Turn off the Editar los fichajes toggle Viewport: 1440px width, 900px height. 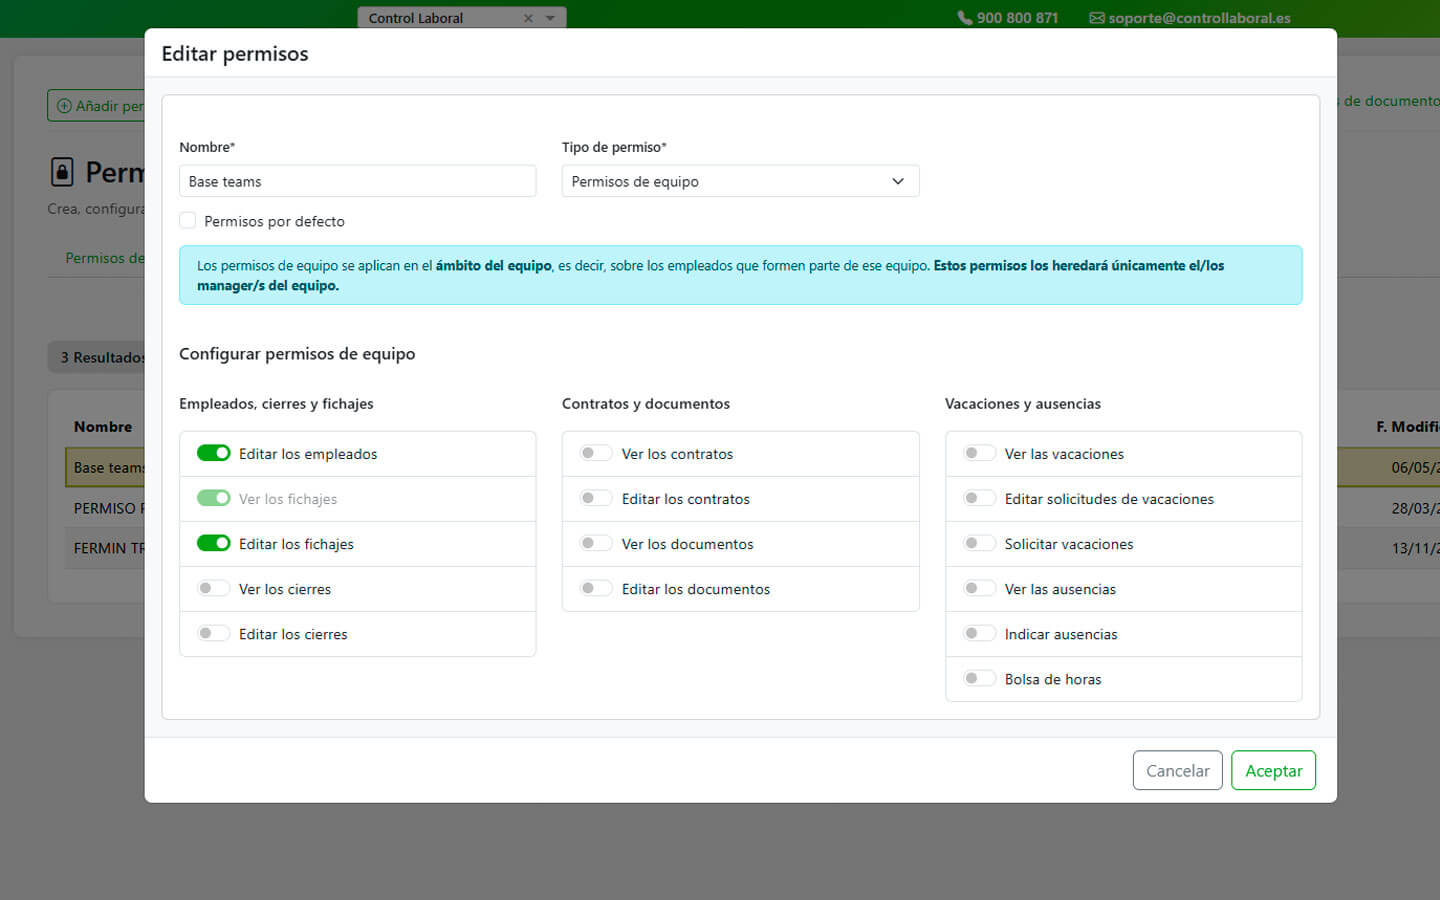click(213, 543)
